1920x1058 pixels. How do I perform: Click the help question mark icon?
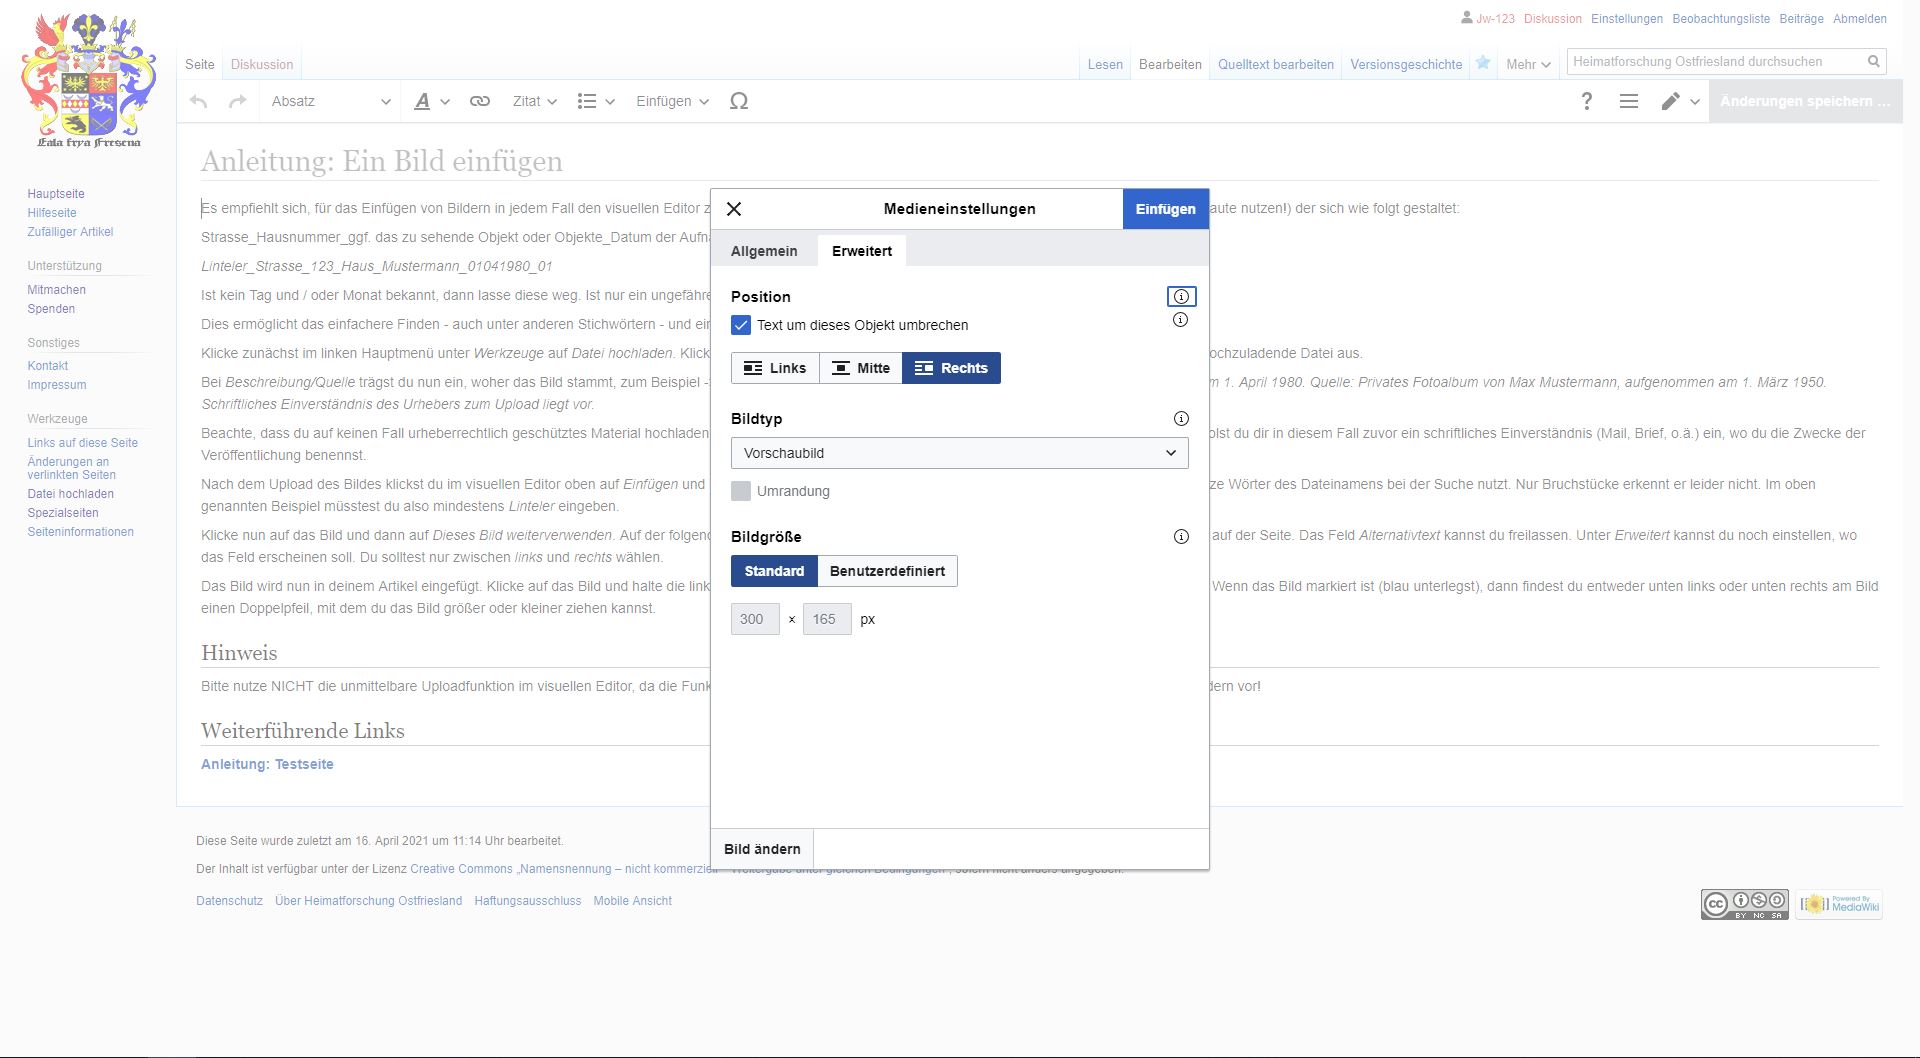[x=1586, y=101]
